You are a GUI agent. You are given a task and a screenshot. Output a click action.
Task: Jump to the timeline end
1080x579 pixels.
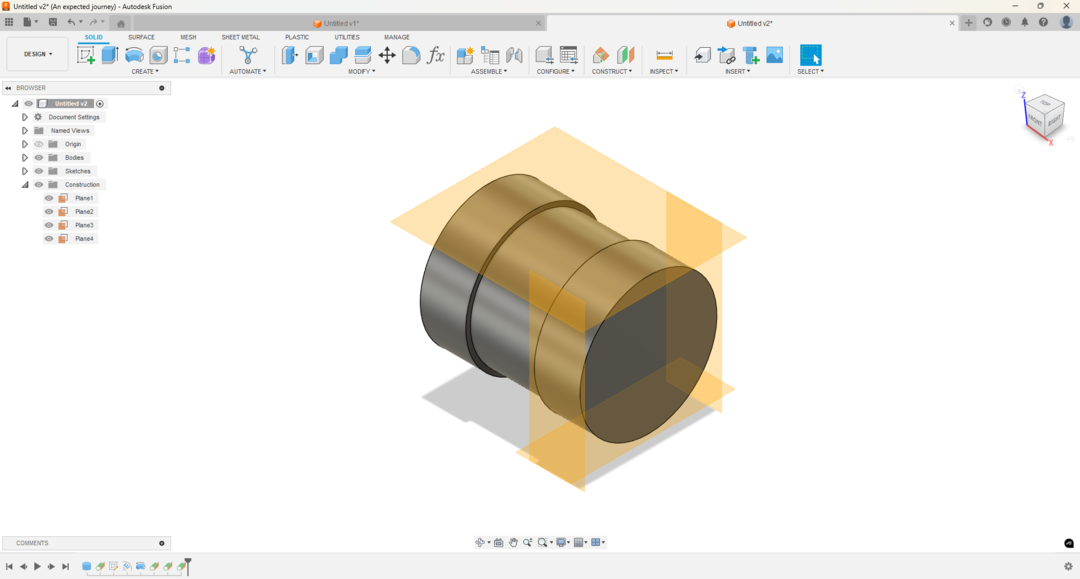(65, 567)
